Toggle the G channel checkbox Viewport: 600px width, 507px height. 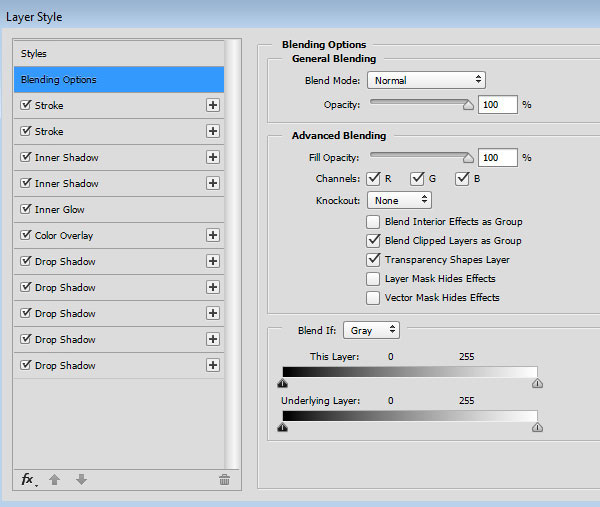click(x=417, y=178)
